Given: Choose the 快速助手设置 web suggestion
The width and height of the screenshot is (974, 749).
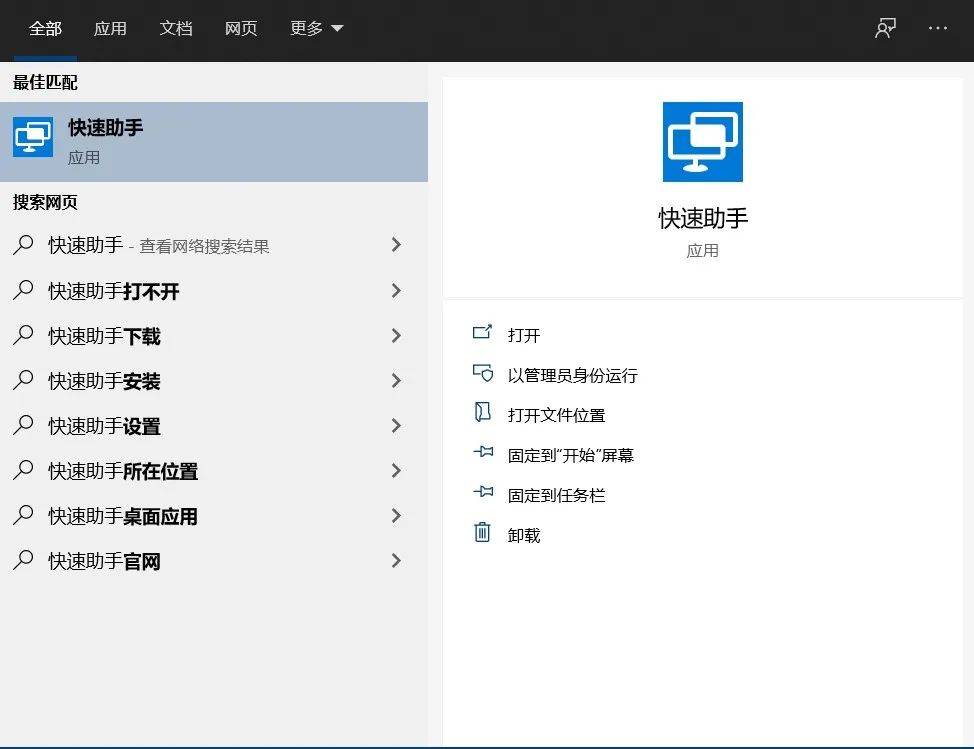Looking at the screenshot, I should (104, 426).
